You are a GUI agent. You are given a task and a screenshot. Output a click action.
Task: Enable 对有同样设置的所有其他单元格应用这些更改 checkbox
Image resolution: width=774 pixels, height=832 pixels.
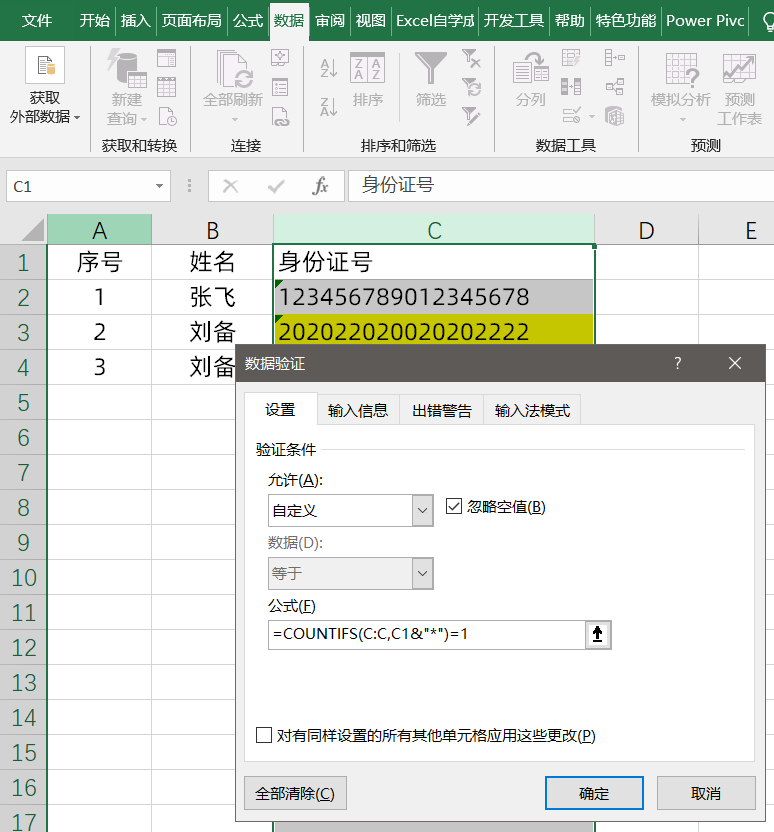pyautogui.click(x=264, y=736)
